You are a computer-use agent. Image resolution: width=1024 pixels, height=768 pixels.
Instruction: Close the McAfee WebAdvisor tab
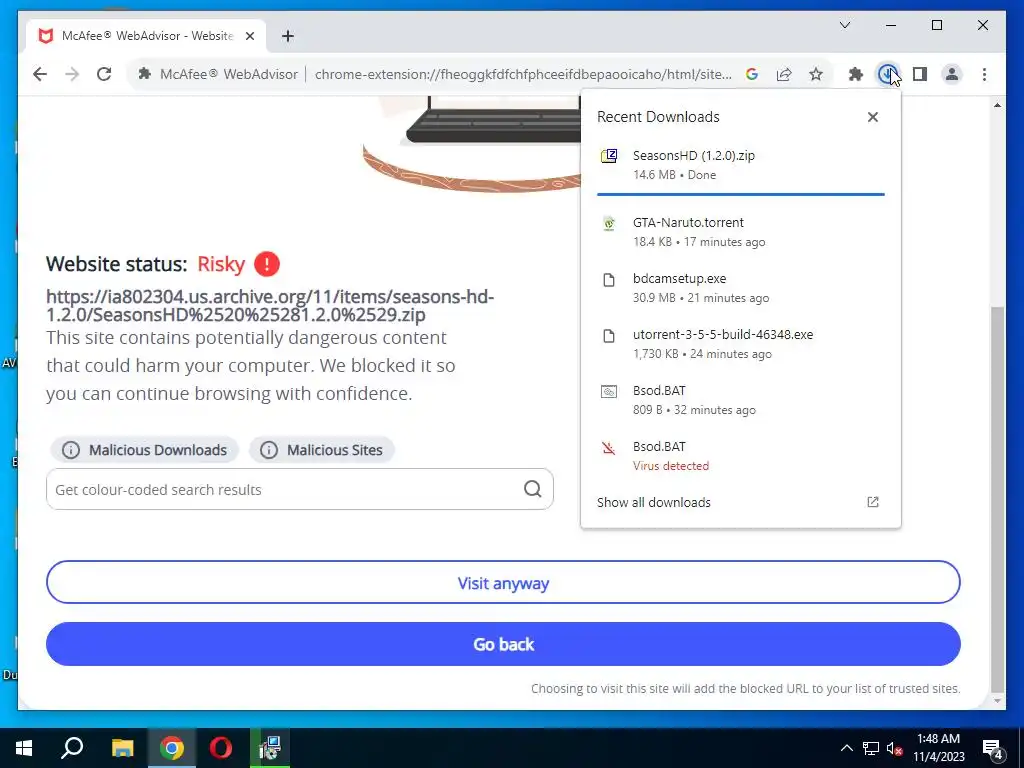[249, 36]
